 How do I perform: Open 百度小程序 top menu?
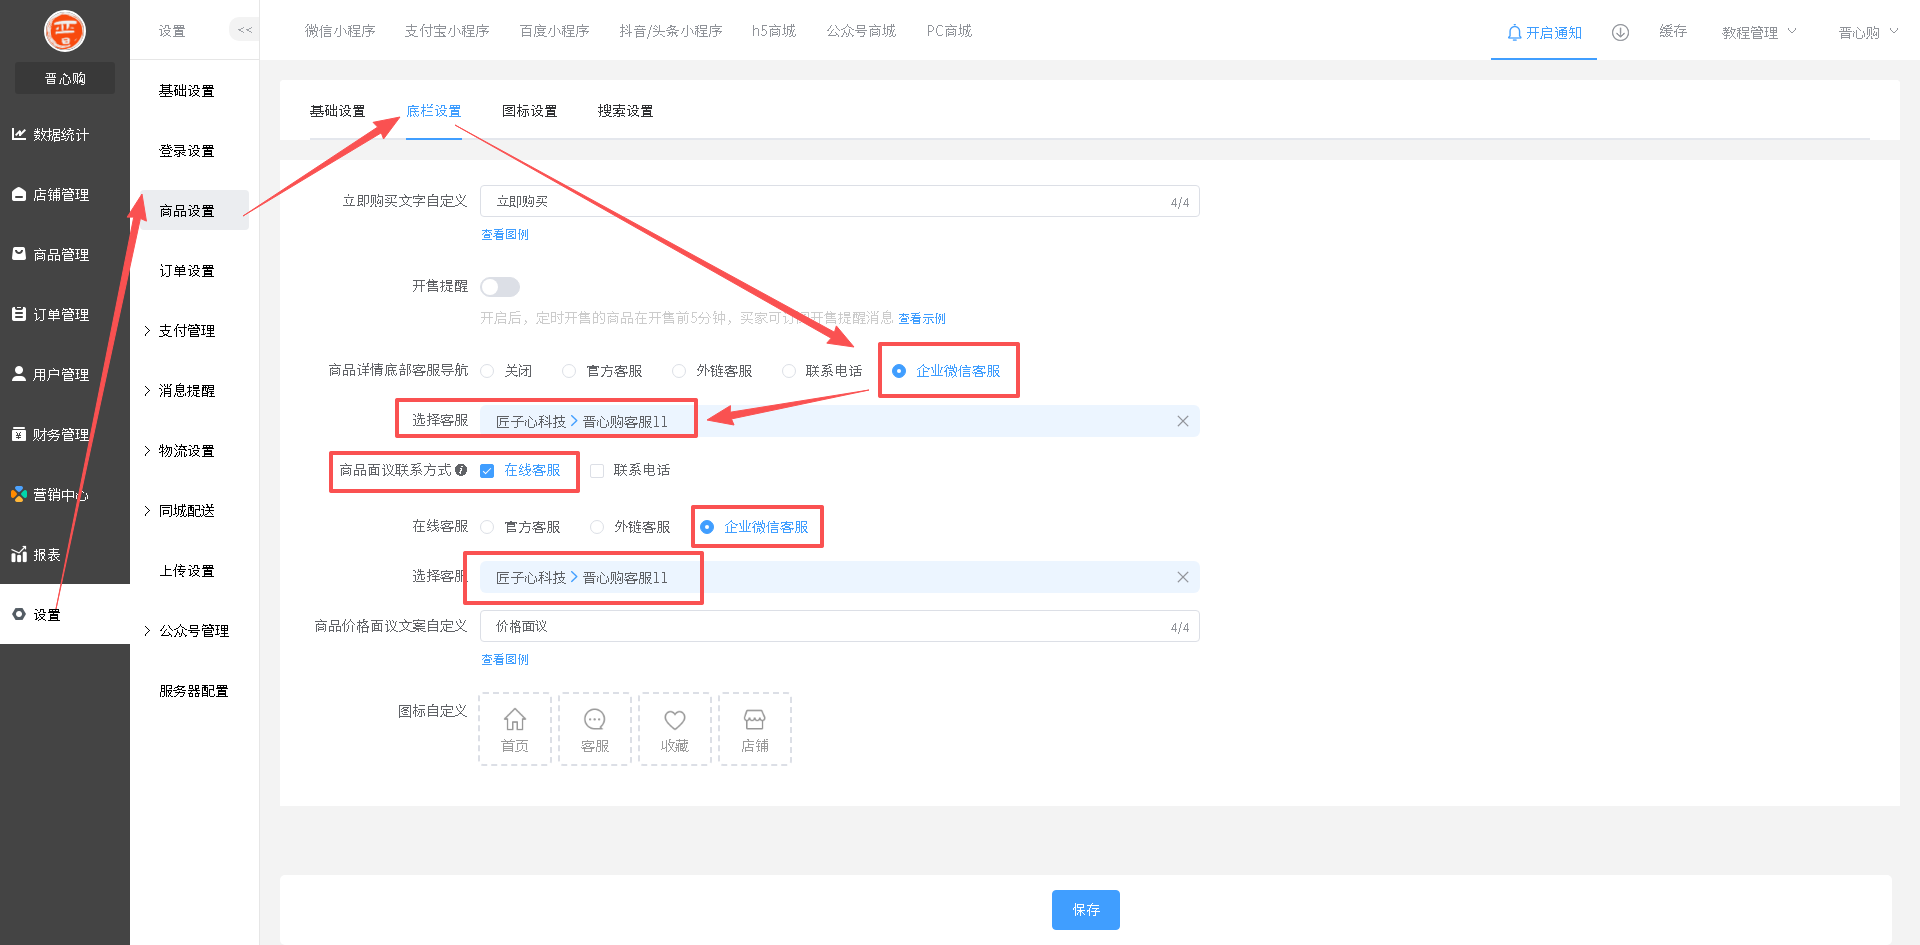click(x=554, y=31)
